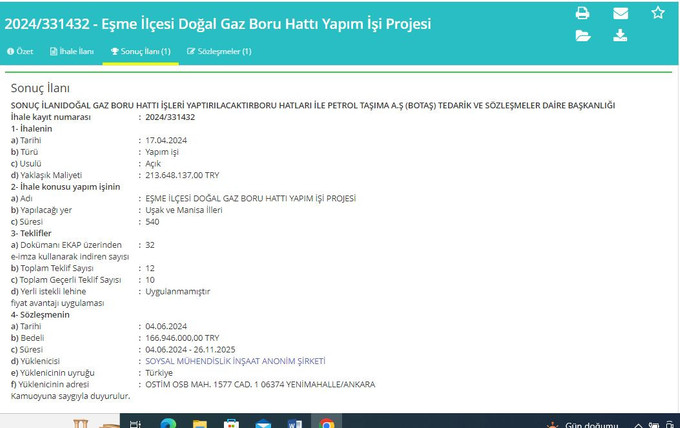Open File Explorer from the taskbar
This screenshot has height=428, width=680.
[199, 424]
